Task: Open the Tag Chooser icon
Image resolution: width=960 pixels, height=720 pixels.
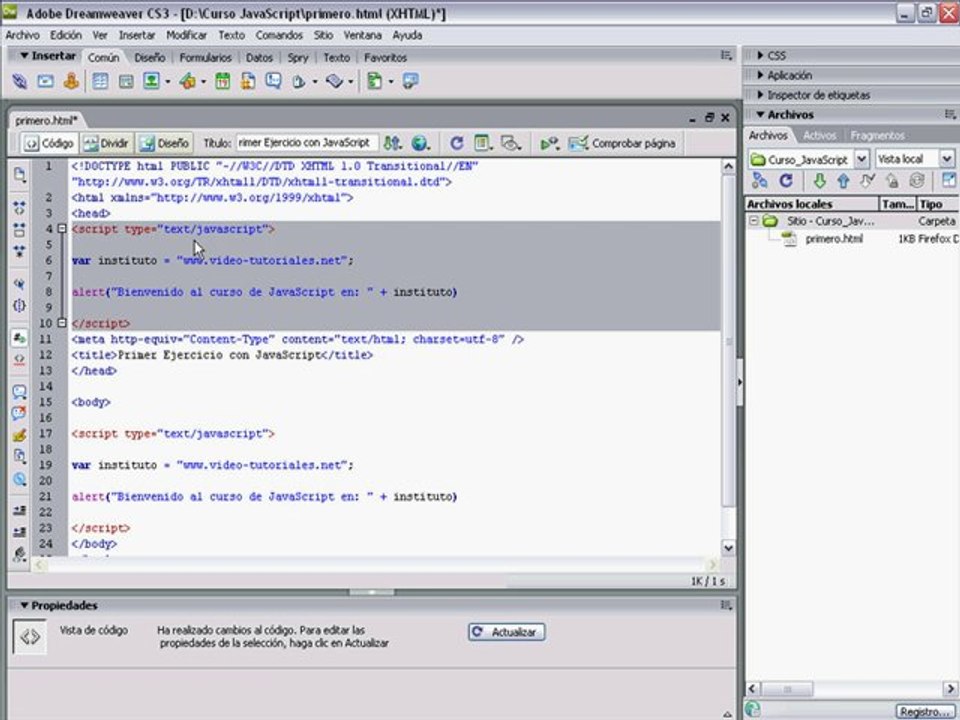Action: point(410,81)
